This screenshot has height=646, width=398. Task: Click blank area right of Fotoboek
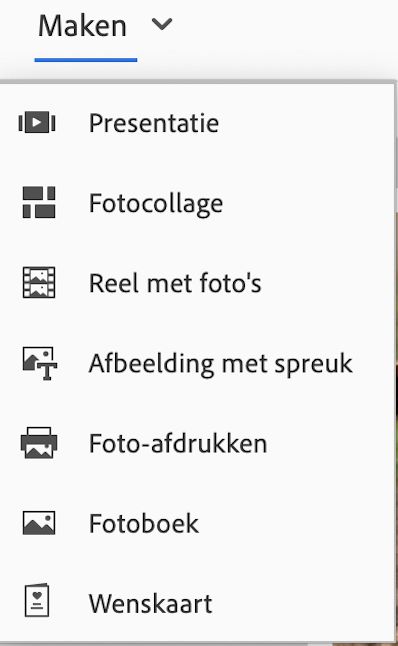coord(295,523)
